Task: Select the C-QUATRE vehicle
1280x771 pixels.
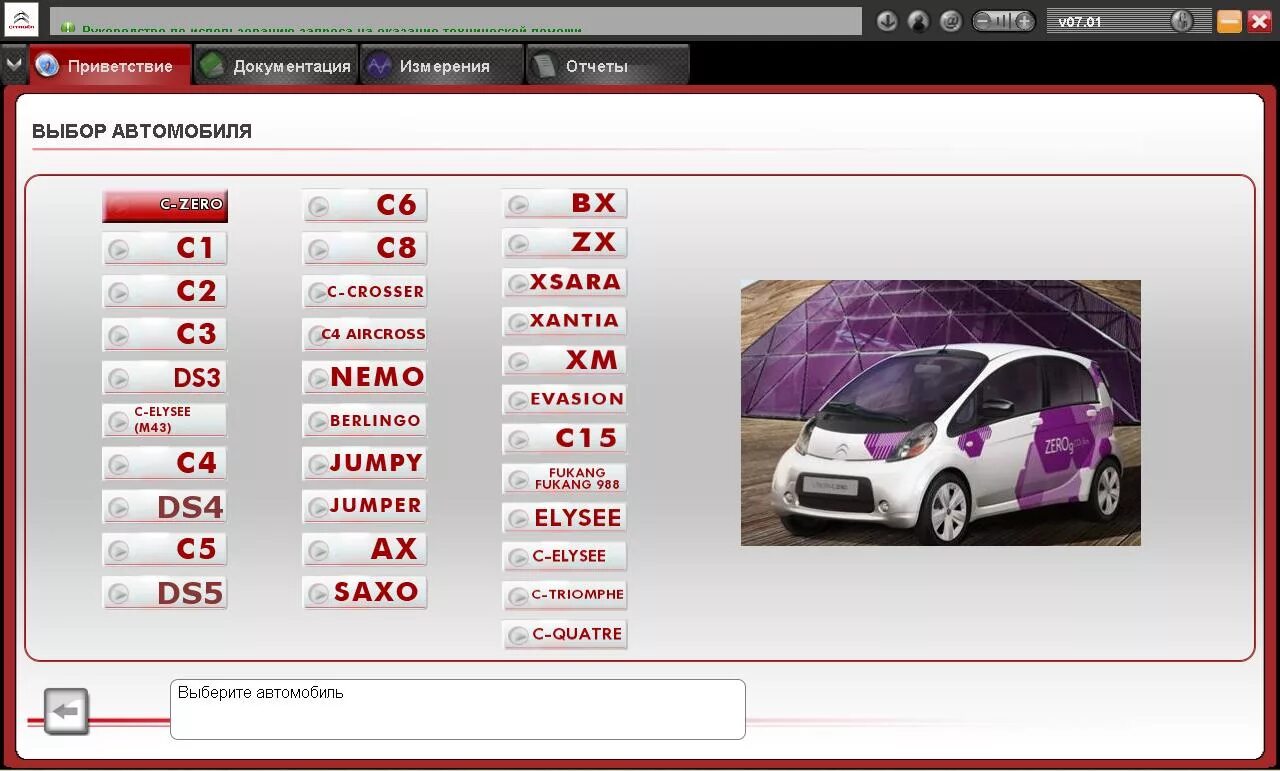Action: pos(565,634)
